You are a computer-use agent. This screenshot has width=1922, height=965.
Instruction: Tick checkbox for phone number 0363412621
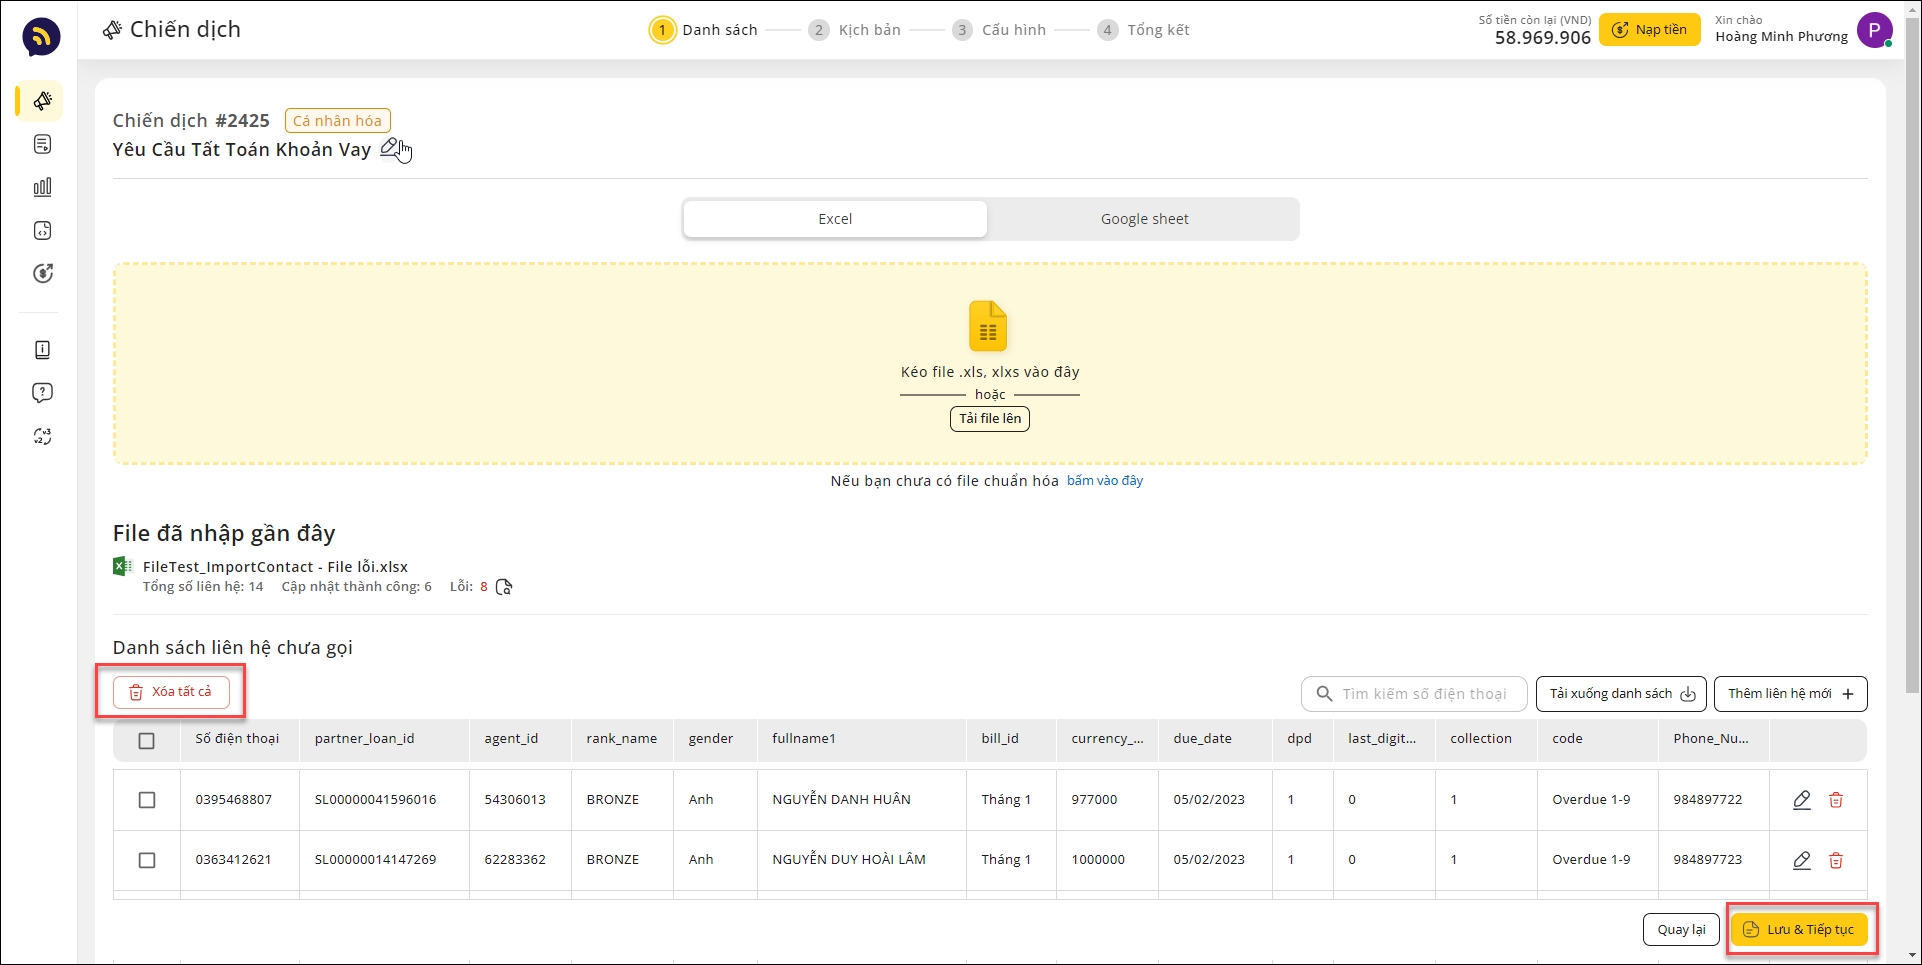pos(147,860)
